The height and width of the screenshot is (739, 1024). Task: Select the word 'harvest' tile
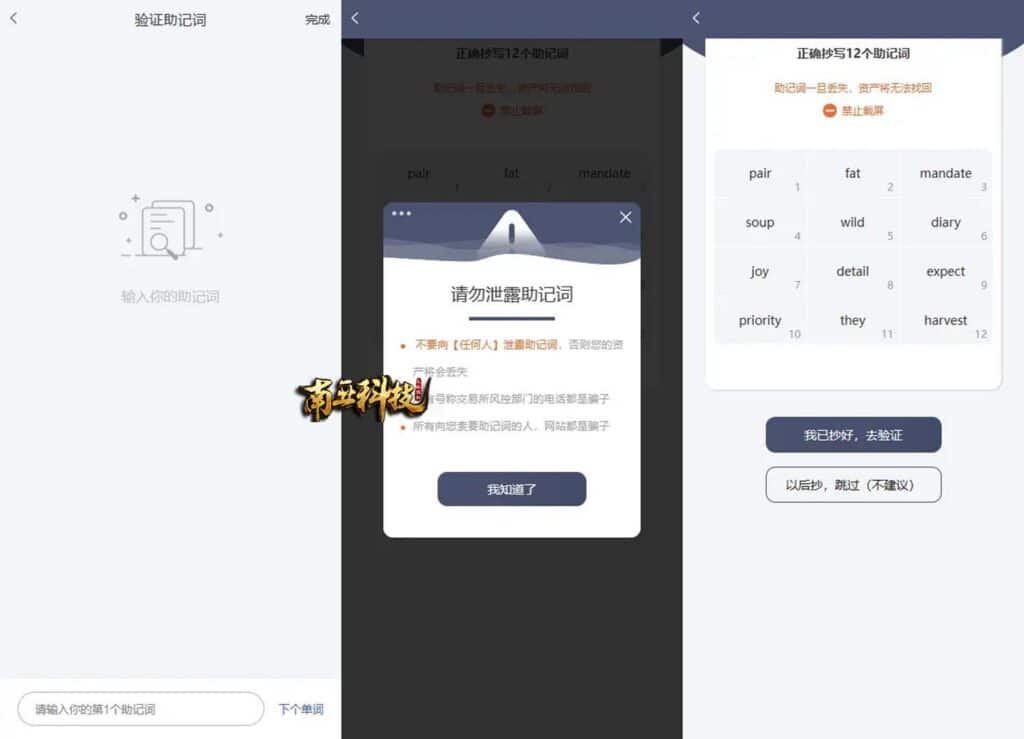(x=946, y=321)
